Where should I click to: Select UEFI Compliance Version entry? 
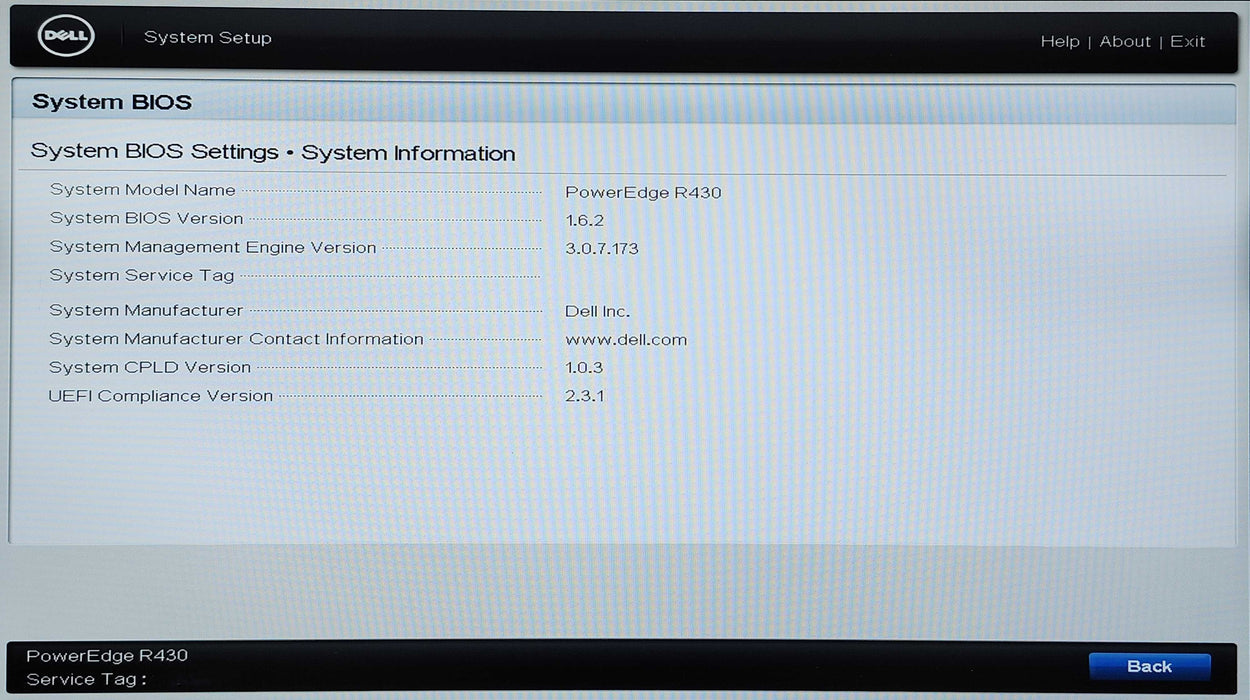click(161, 396)
